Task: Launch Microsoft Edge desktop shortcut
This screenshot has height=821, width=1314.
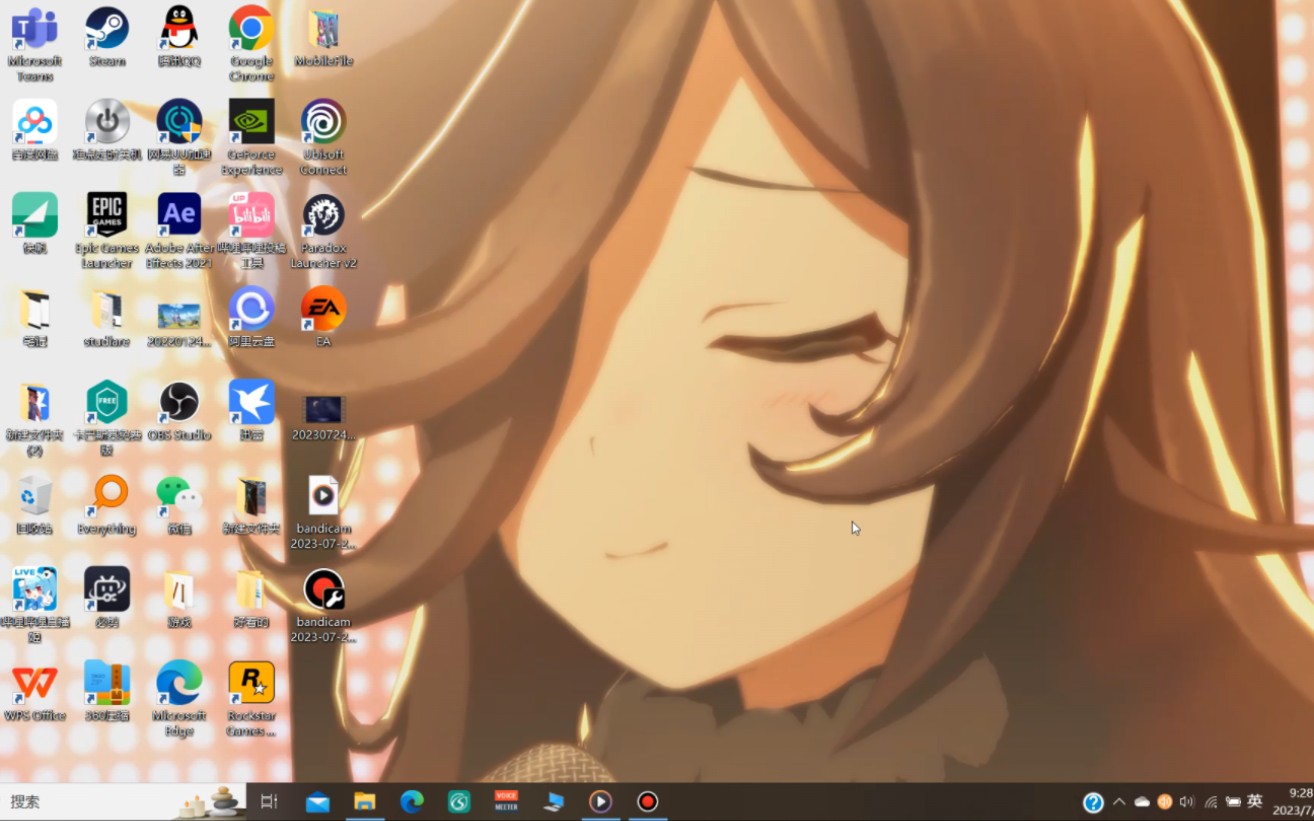Action: coord(179,699)
